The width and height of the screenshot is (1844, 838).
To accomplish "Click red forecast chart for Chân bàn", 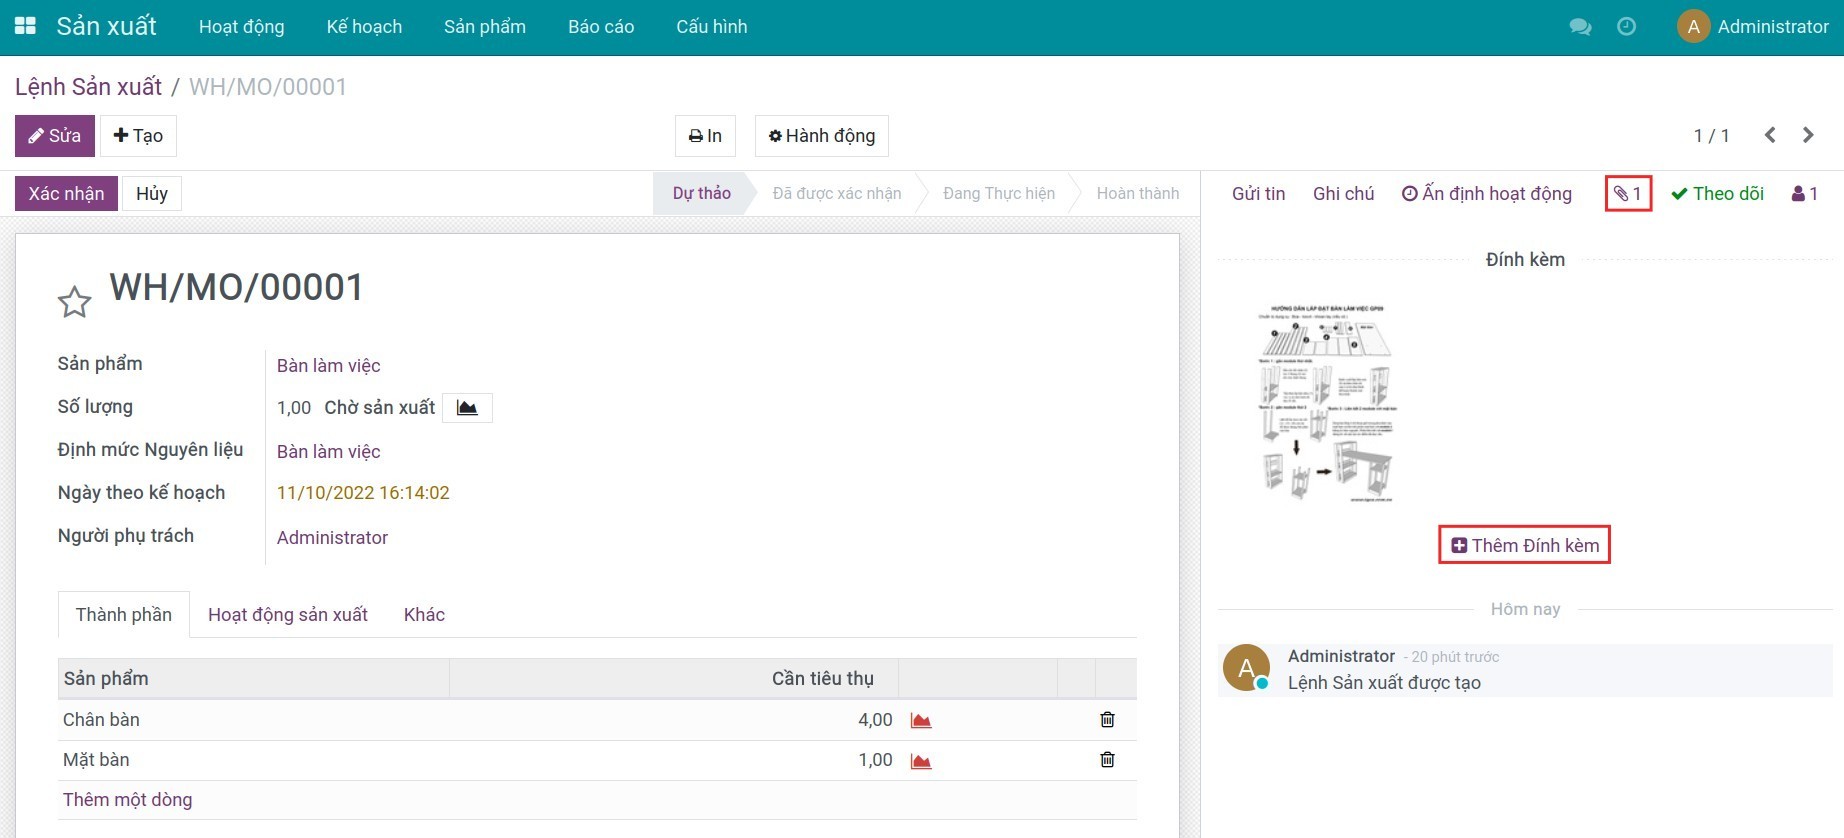I will pos(921,721).
